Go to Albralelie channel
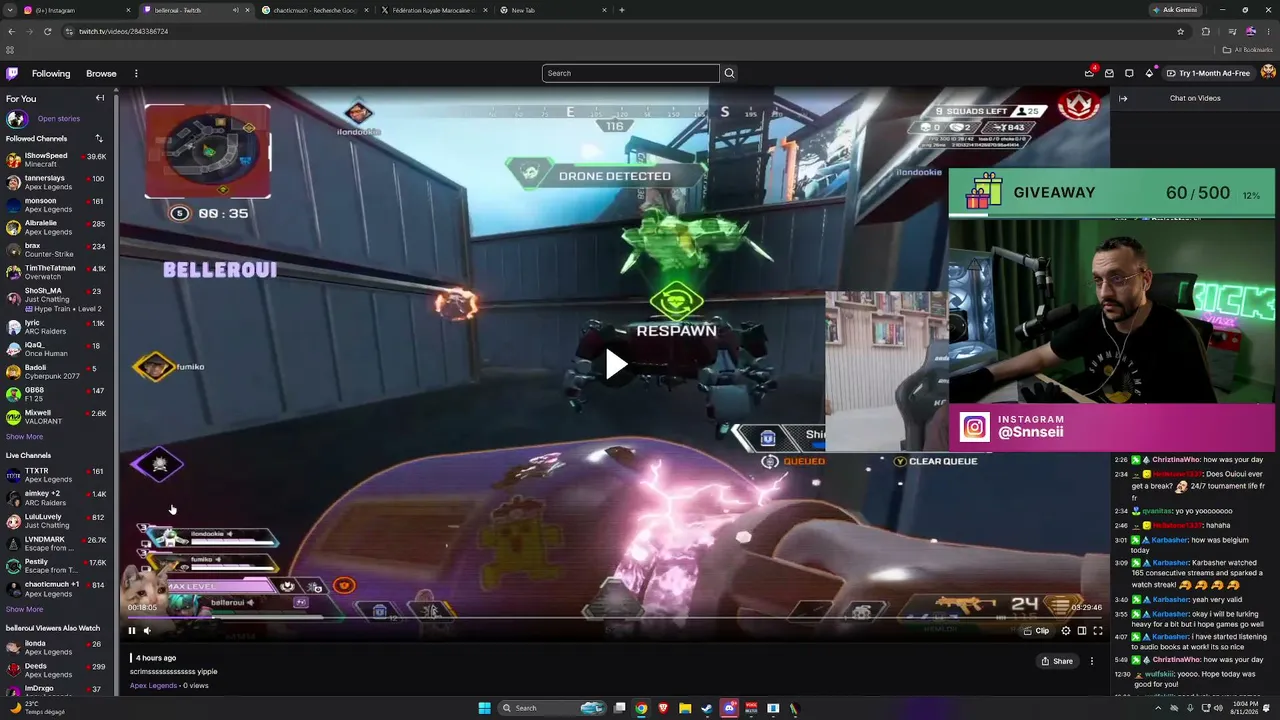Viewport: 1280px width, 720px height. coord(56,227)
